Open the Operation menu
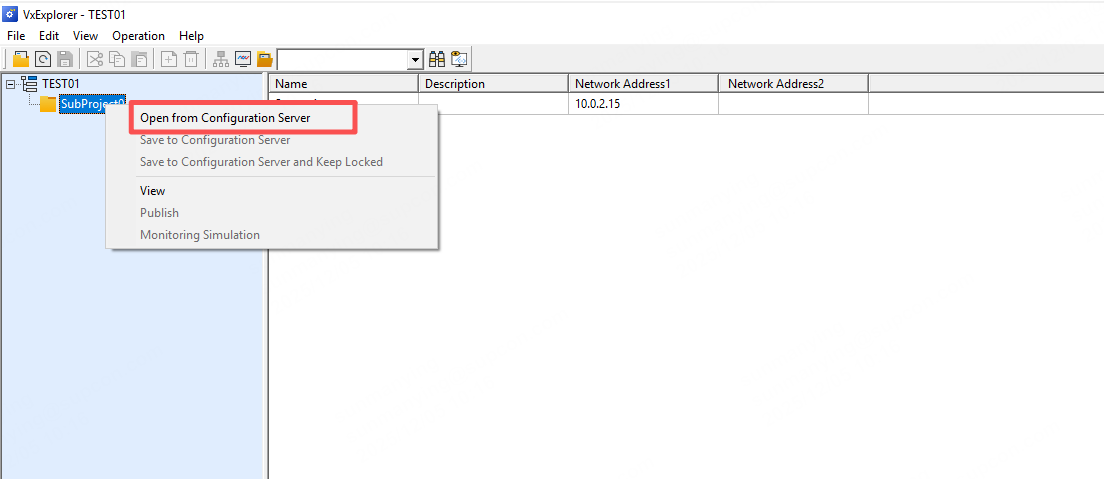The height and width of the screenshot is (479, 1104). click(x=138, y=36)
